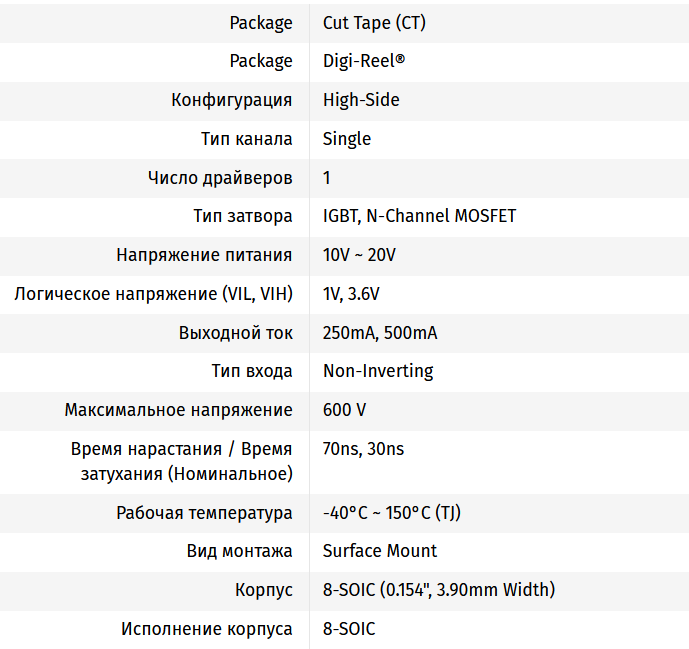This screenshot has width=689, height=649.
Task: Select the "Конфигурация" row label
Action: (232, 100)
